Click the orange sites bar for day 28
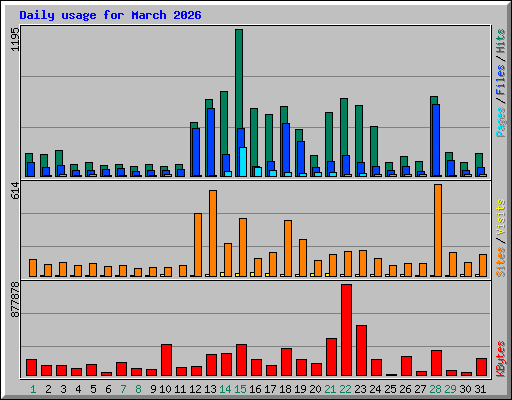 [x=438, y=230]
